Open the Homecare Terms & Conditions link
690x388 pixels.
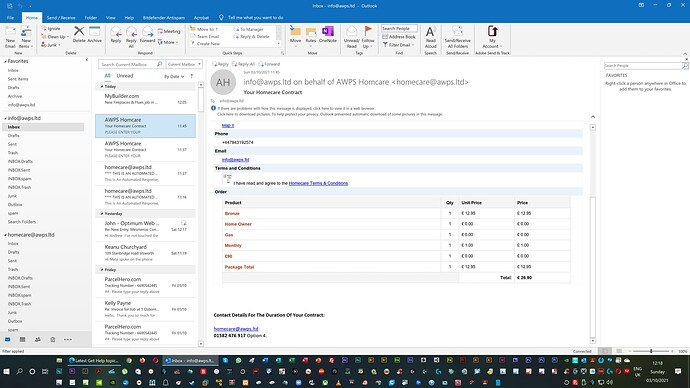(x=318, y=183)
